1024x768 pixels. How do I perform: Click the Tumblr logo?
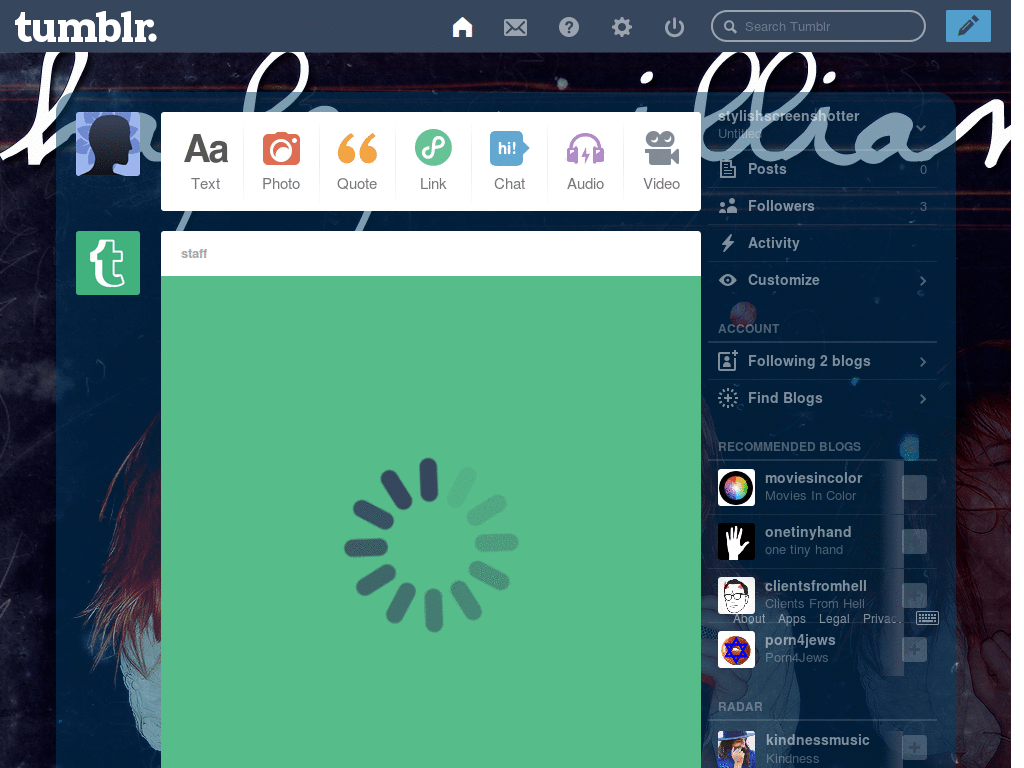point(86,27)
